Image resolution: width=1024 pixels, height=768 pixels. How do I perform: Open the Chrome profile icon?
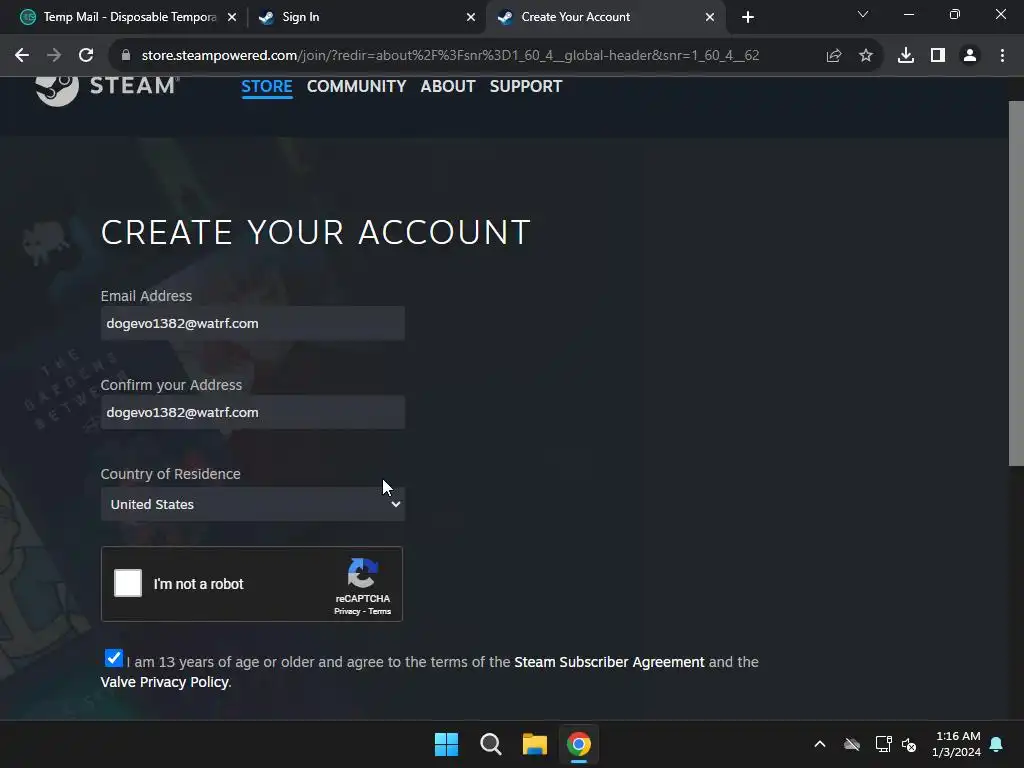970,56
